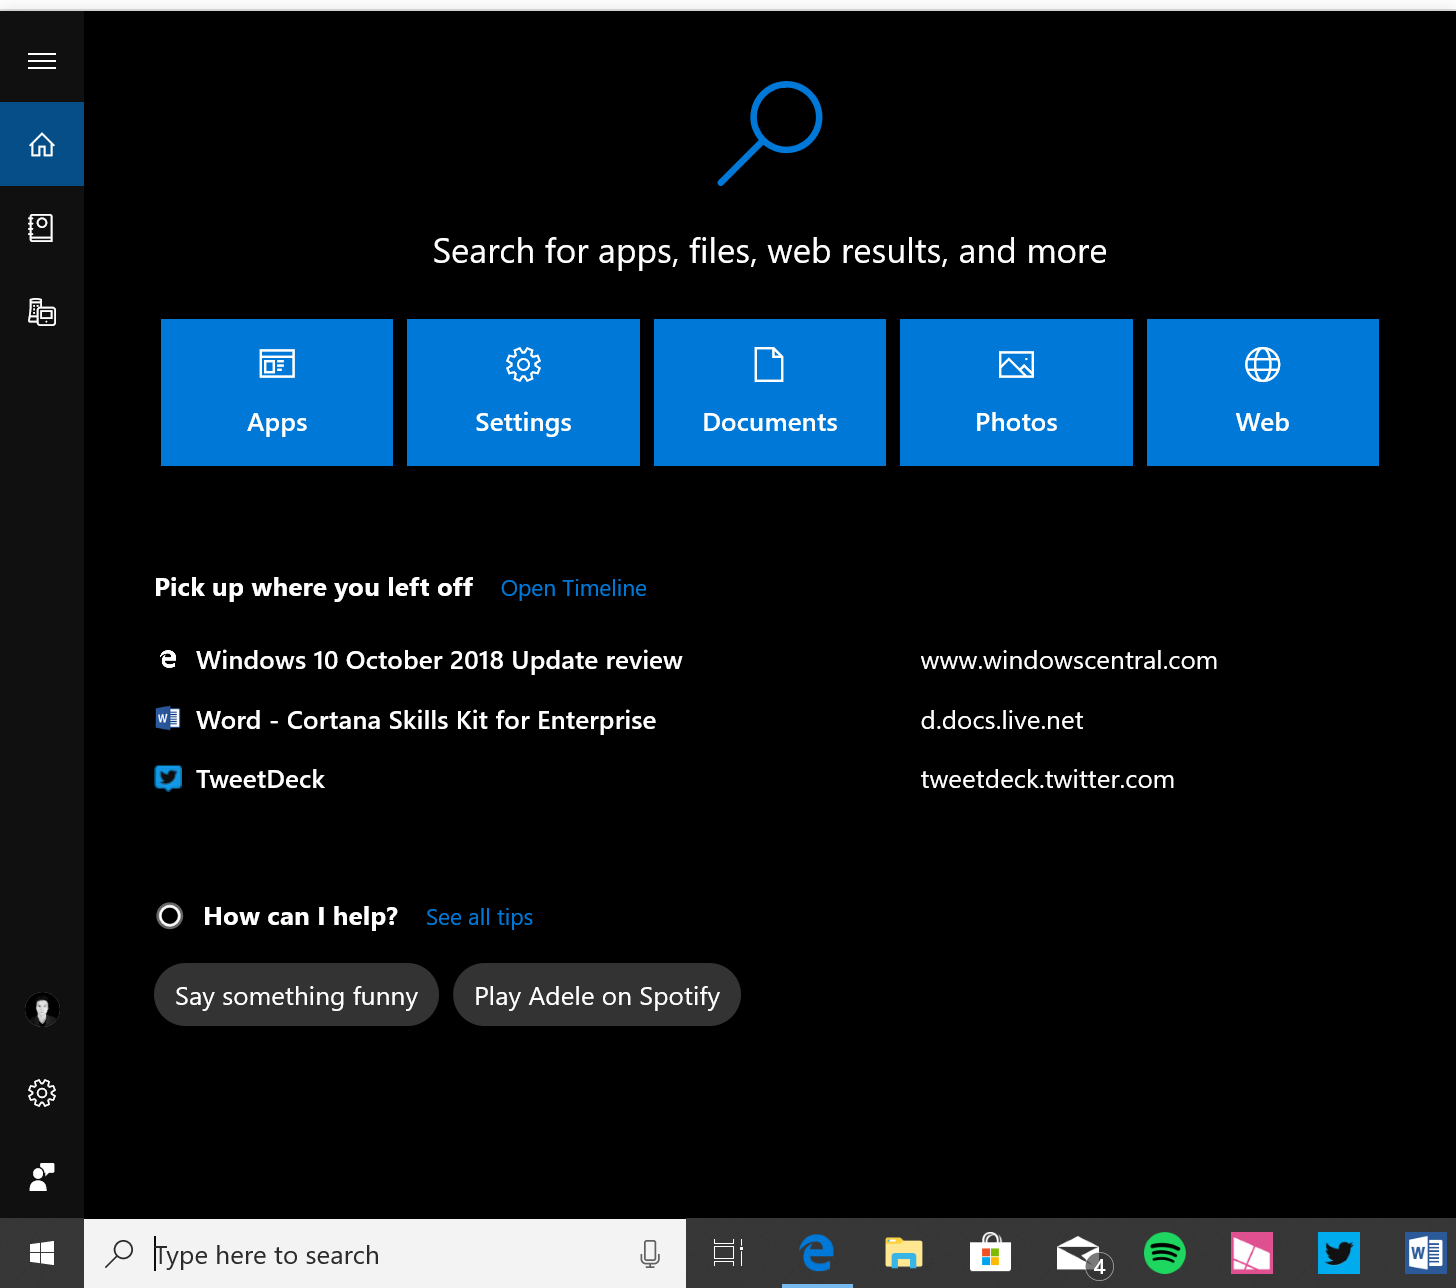
Task: Open Timeline link
Action: (574, 588)
